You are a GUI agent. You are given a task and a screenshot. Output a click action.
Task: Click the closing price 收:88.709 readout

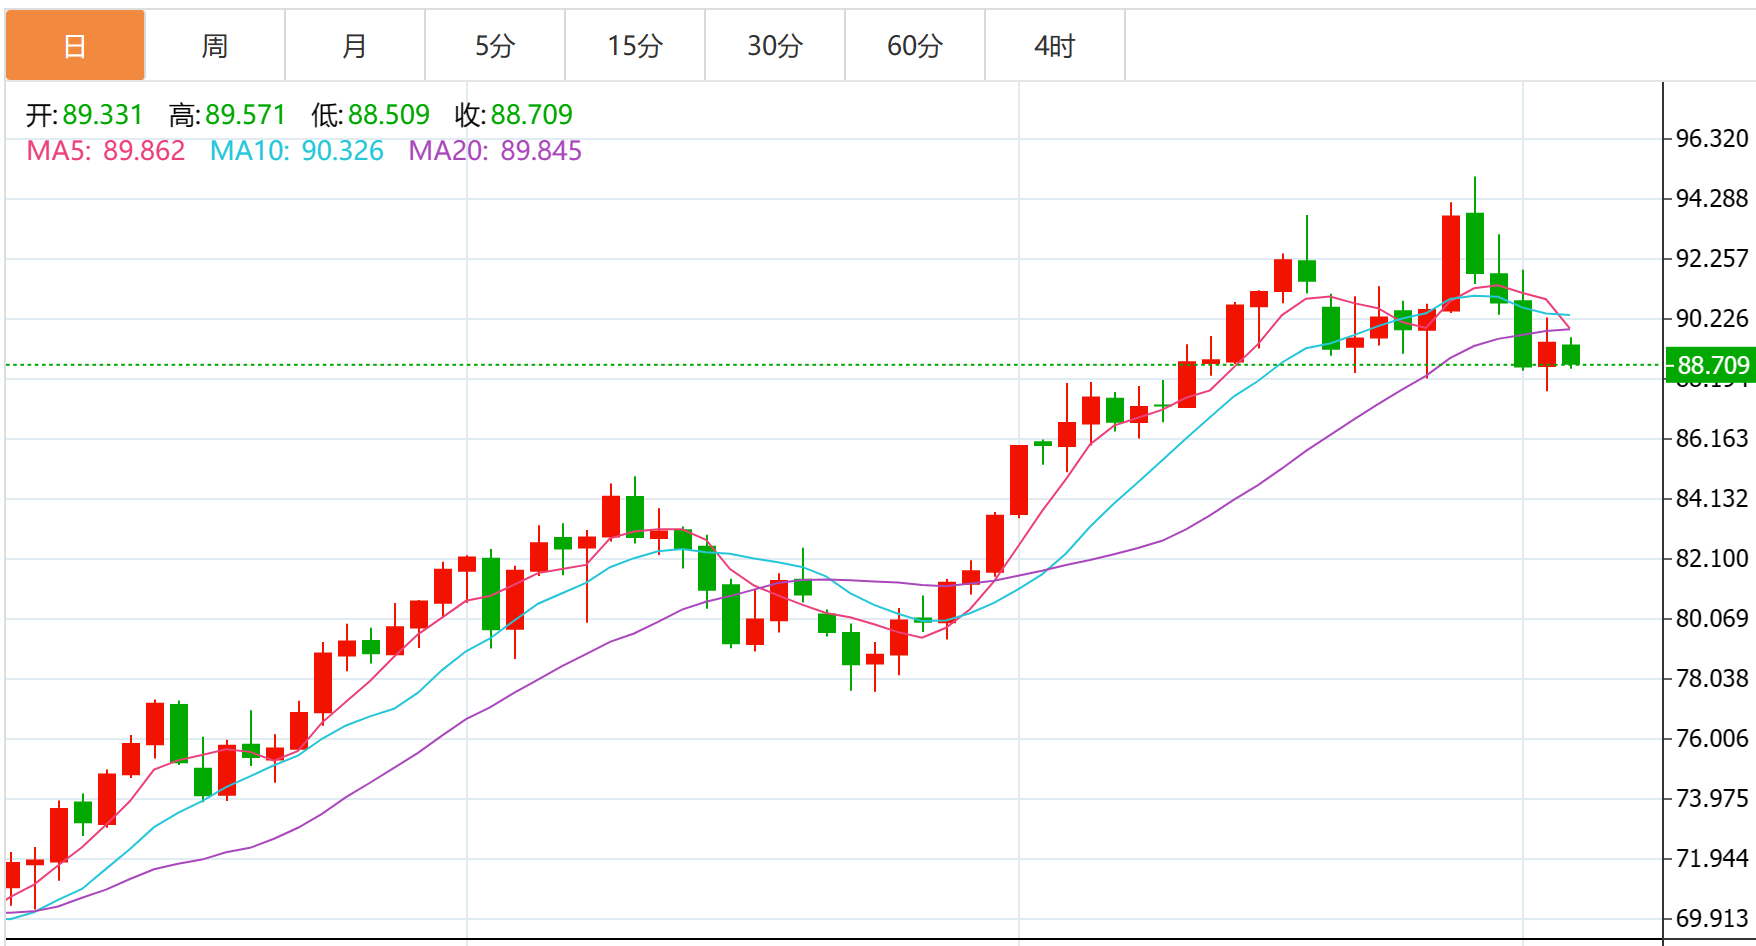pos(513,115)
